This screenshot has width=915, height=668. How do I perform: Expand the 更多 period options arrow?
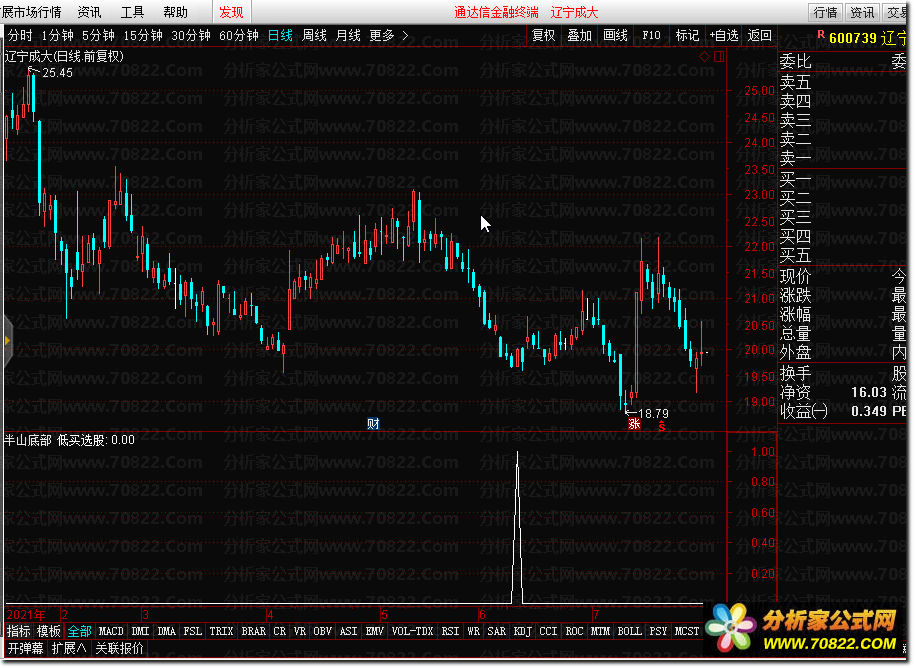pyautogui.click(x=405, y=36)
